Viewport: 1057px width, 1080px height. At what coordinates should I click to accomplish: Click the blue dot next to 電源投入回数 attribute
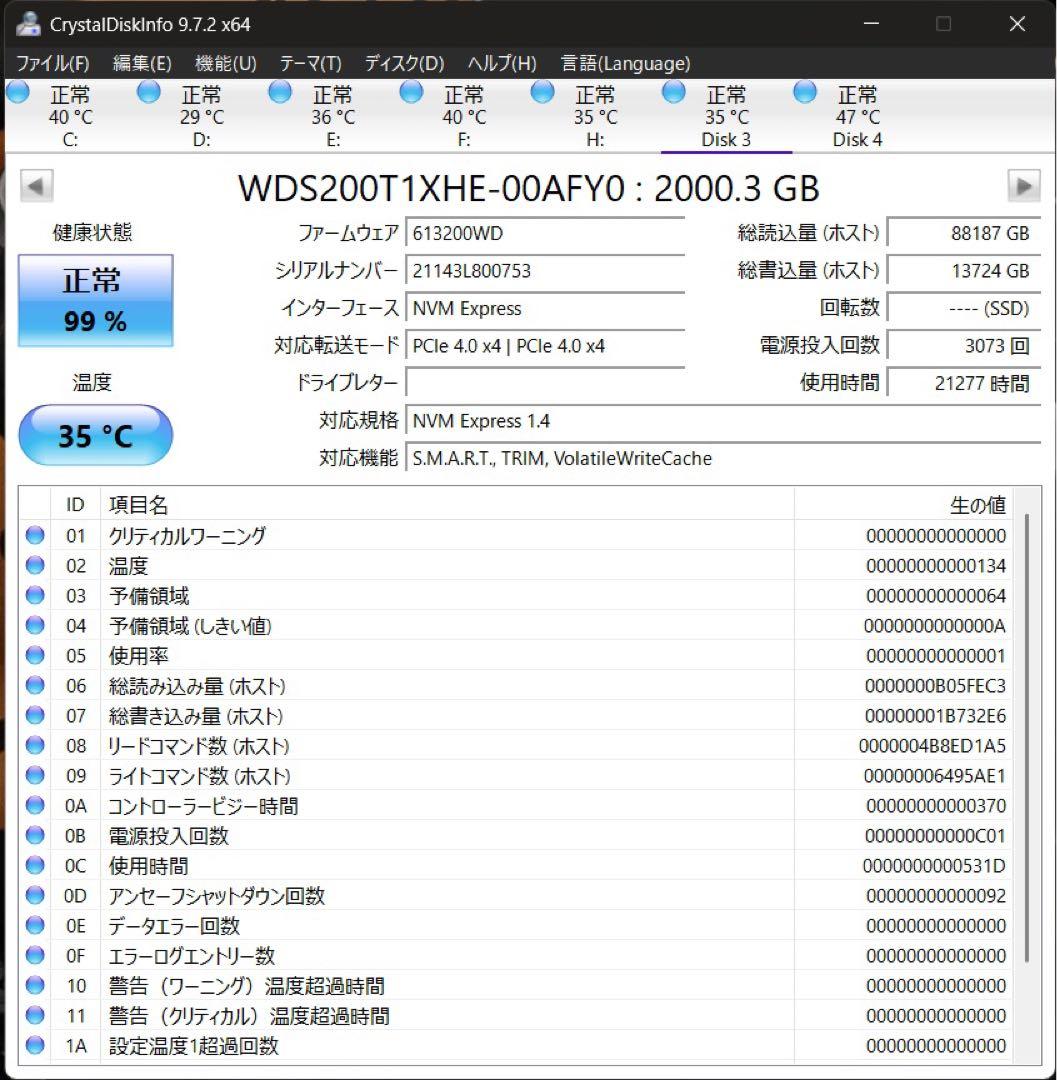35,836
